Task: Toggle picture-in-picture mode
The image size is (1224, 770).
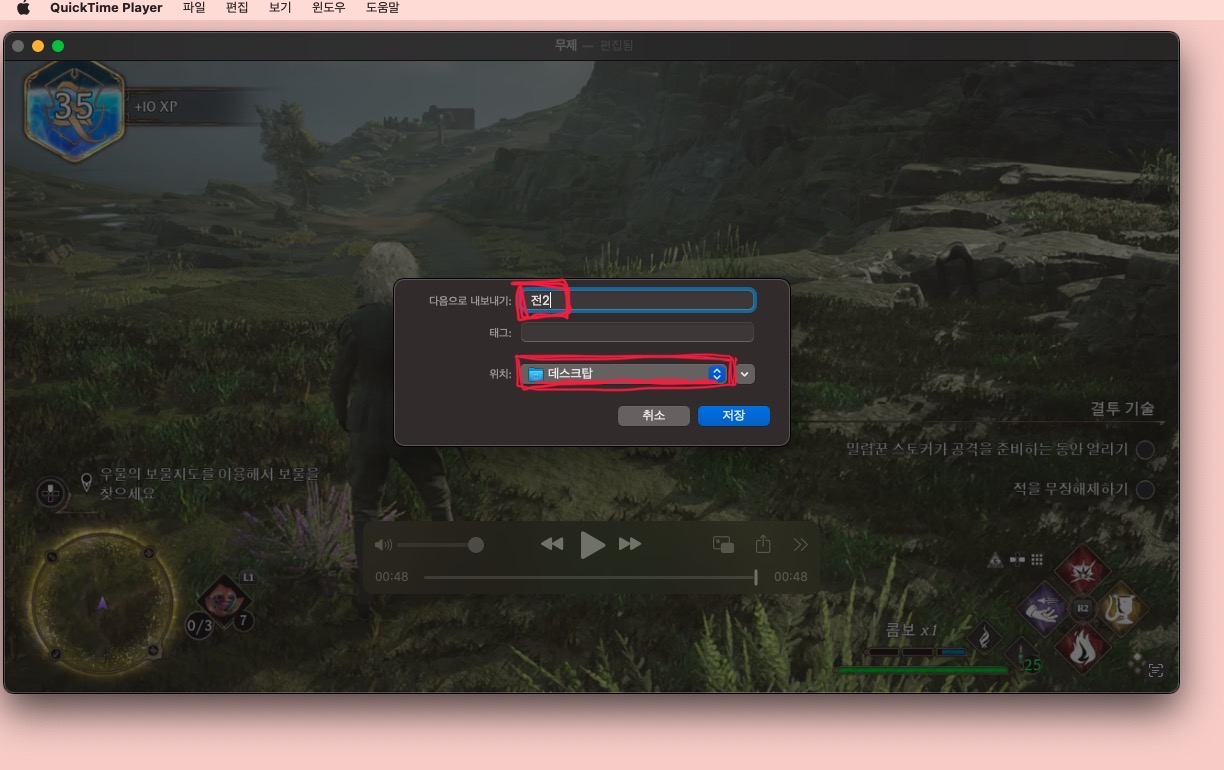Action: coord(723,544)
